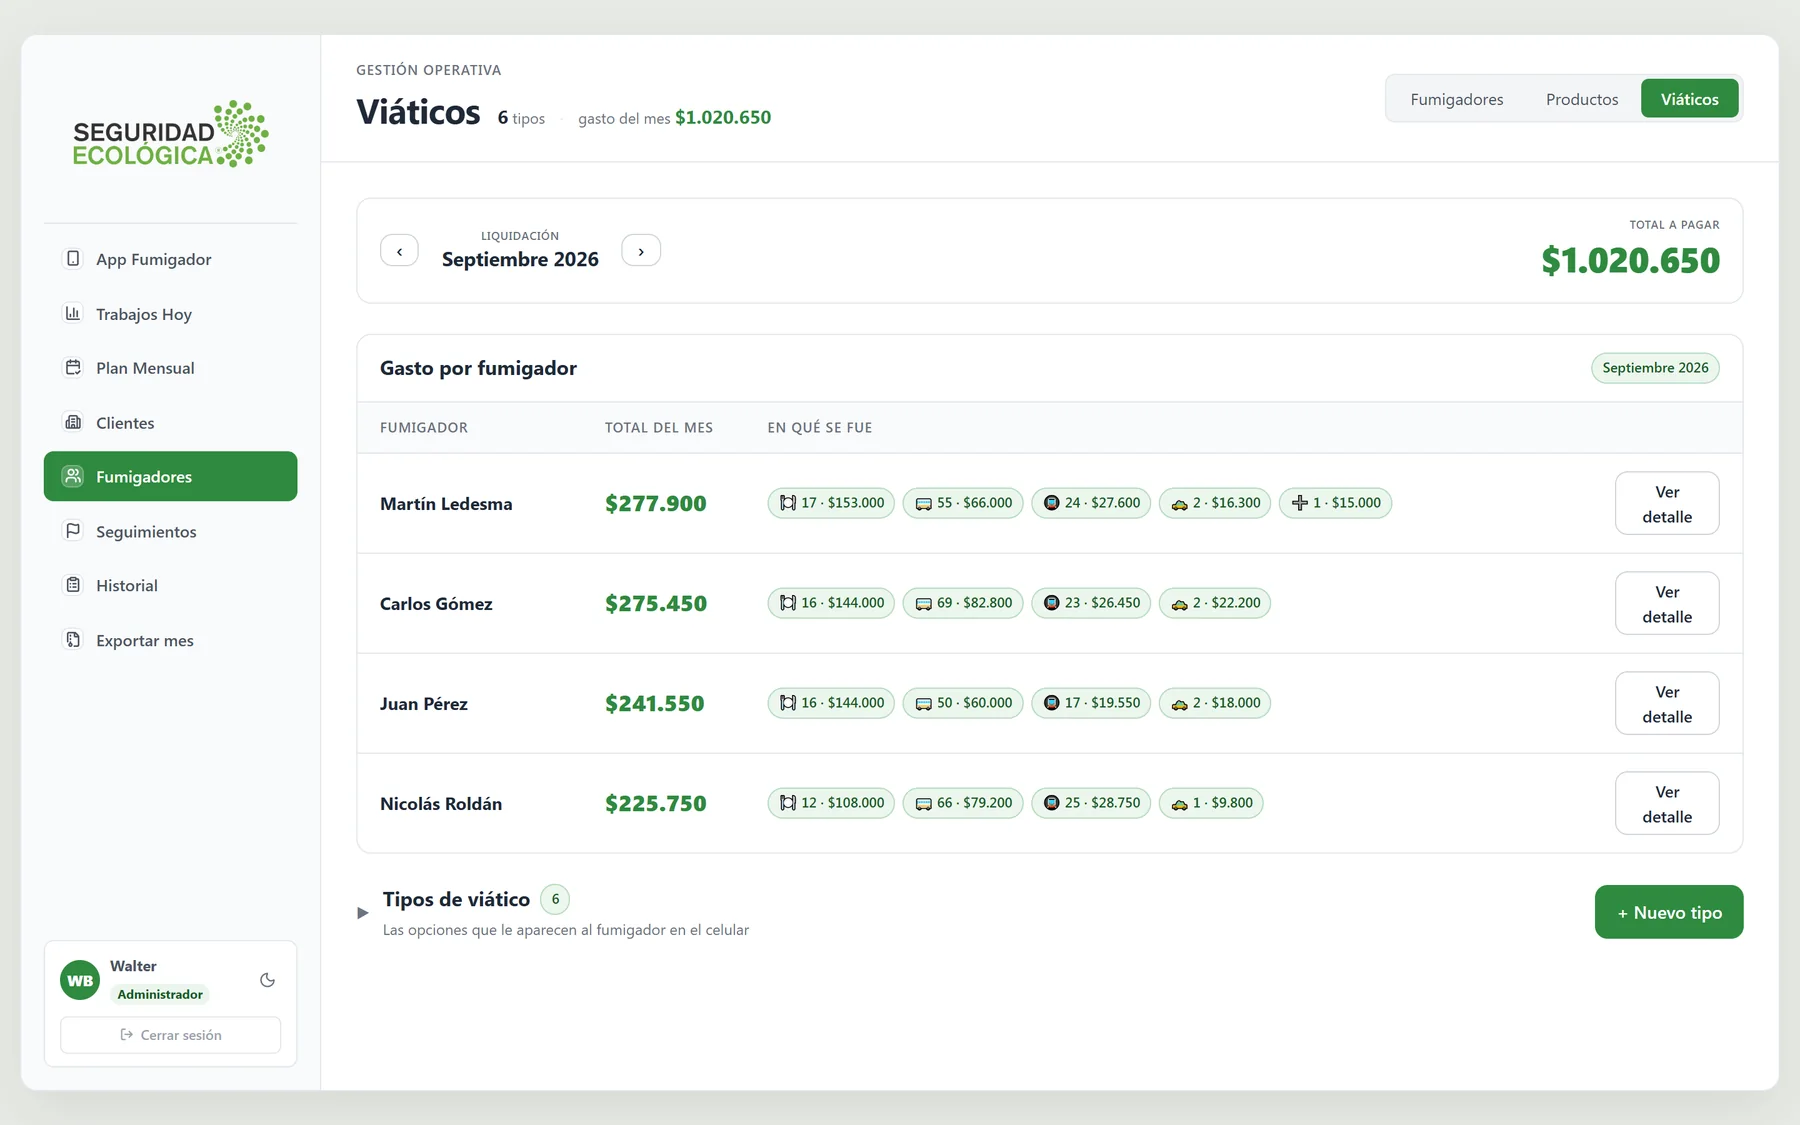Screen dimensions: 1800x1125
Task: Click the Administrador role badge
Action: (160, 994)
